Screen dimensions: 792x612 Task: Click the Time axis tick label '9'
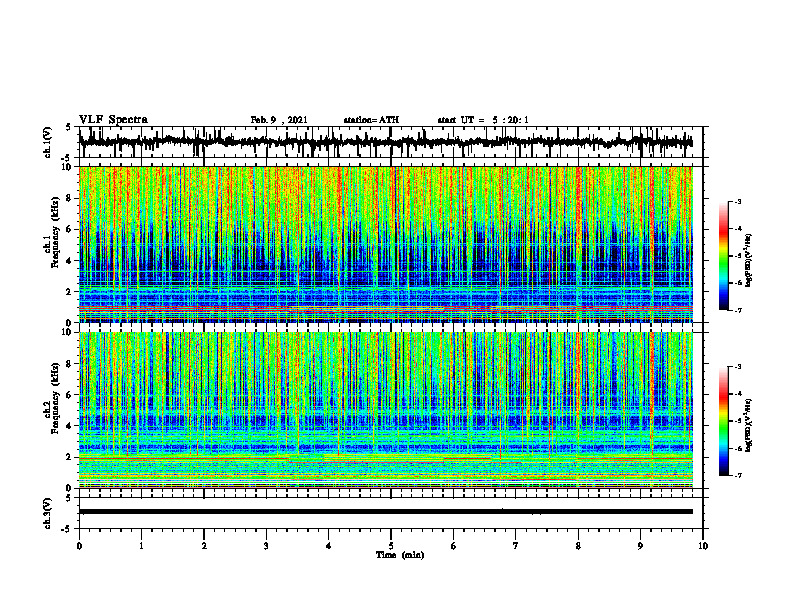pyautogui.click(x=640, y=546)
